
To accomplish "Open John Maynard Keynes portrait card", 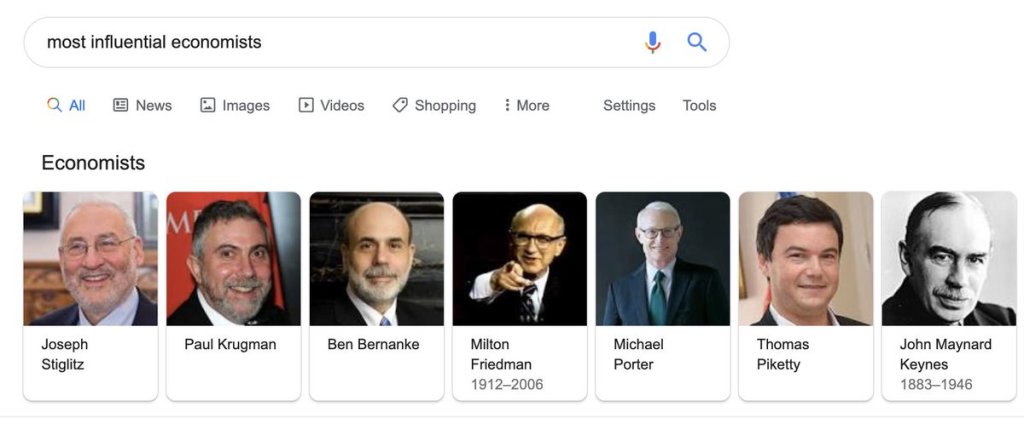I will [948, 258].
